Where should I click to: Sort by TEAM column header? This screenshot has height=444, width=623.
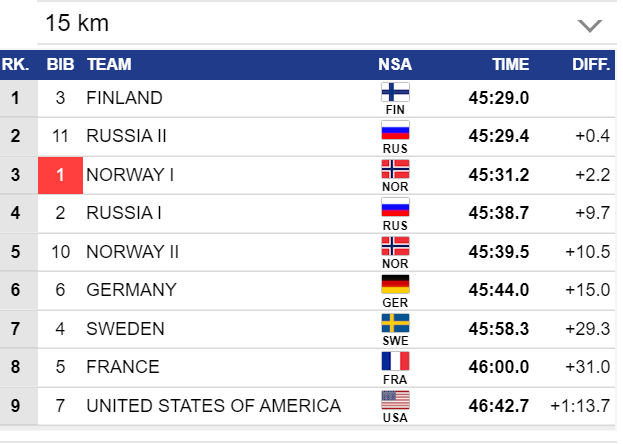[x=109, y=65]
